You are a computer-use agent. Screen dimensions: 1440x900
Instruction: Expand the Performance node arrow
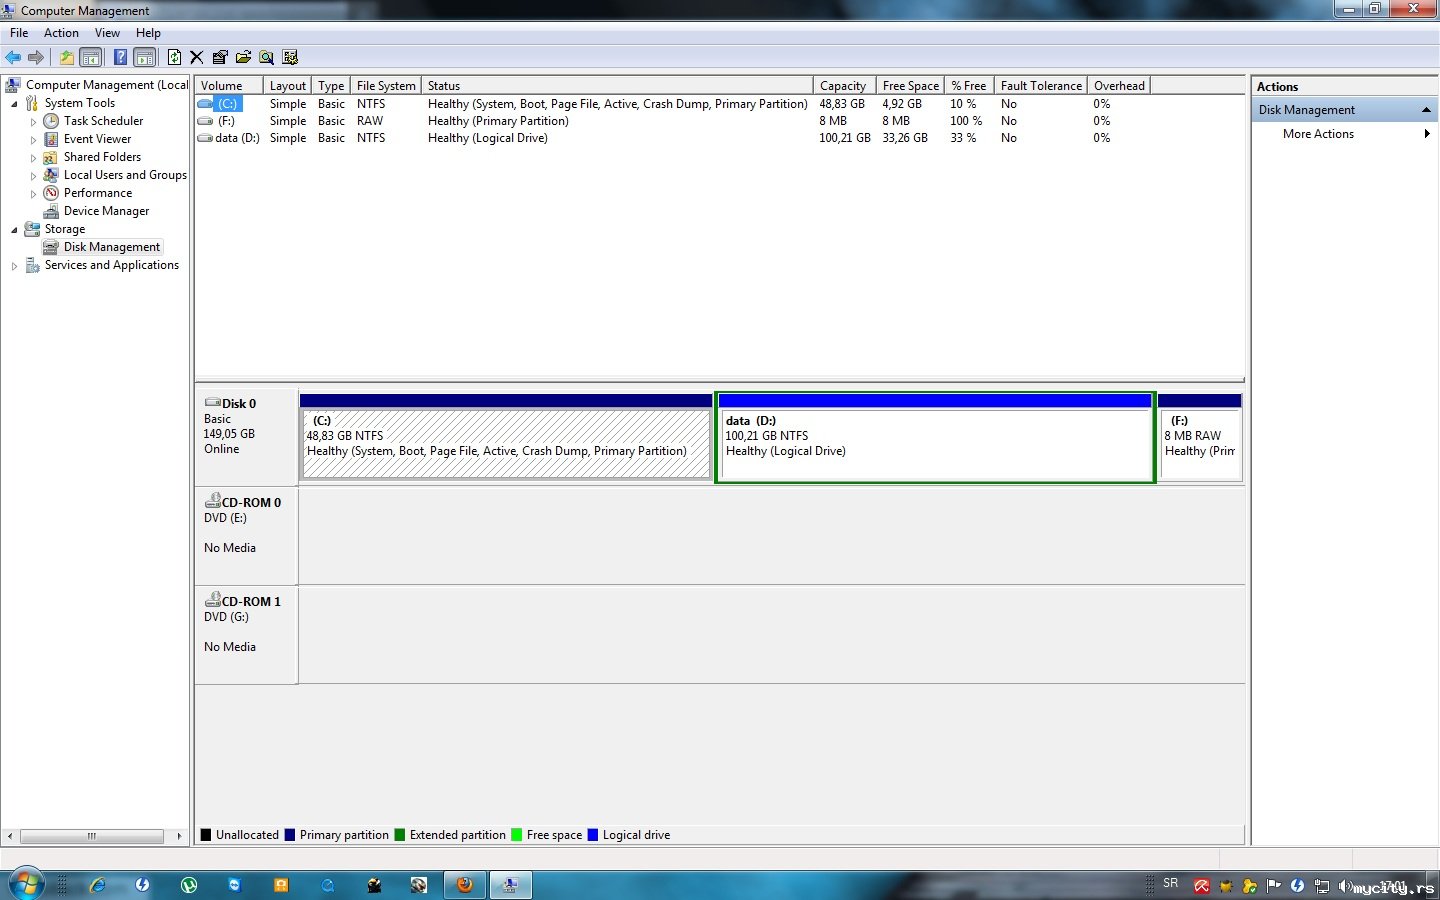33,193
